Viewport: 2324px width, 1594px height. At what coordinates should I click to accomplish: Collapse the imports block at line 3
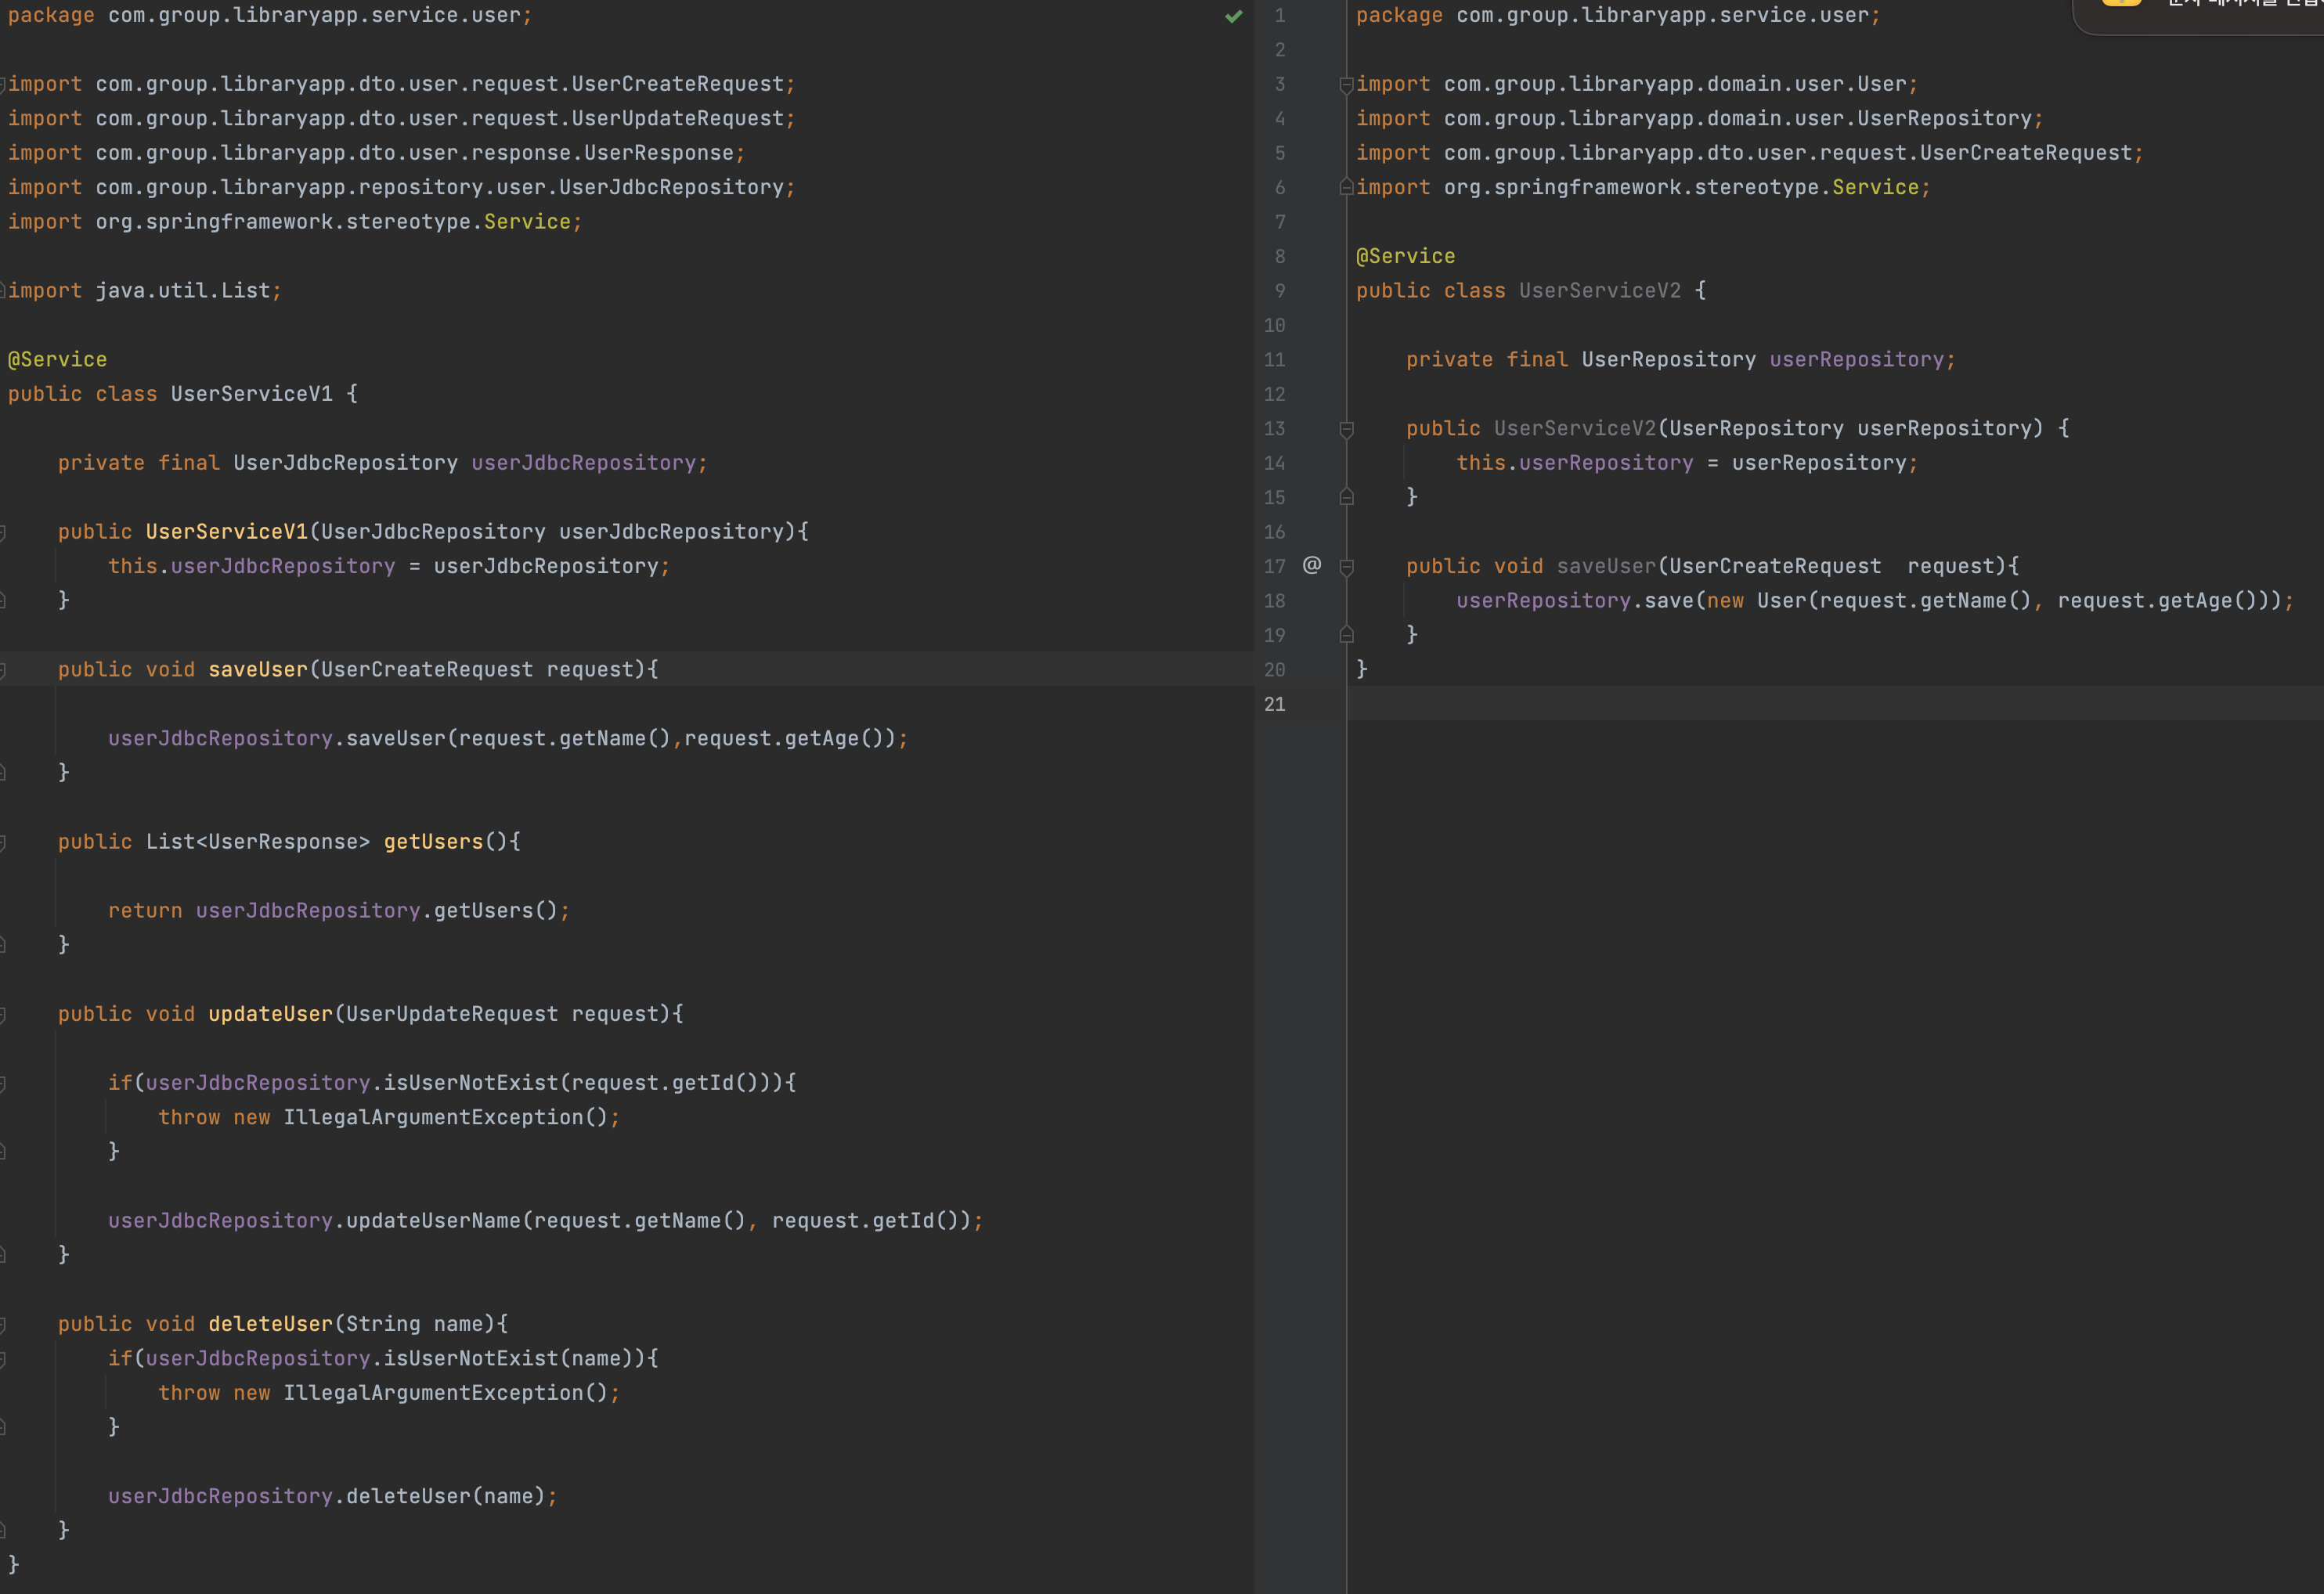tap(1346, 85)
